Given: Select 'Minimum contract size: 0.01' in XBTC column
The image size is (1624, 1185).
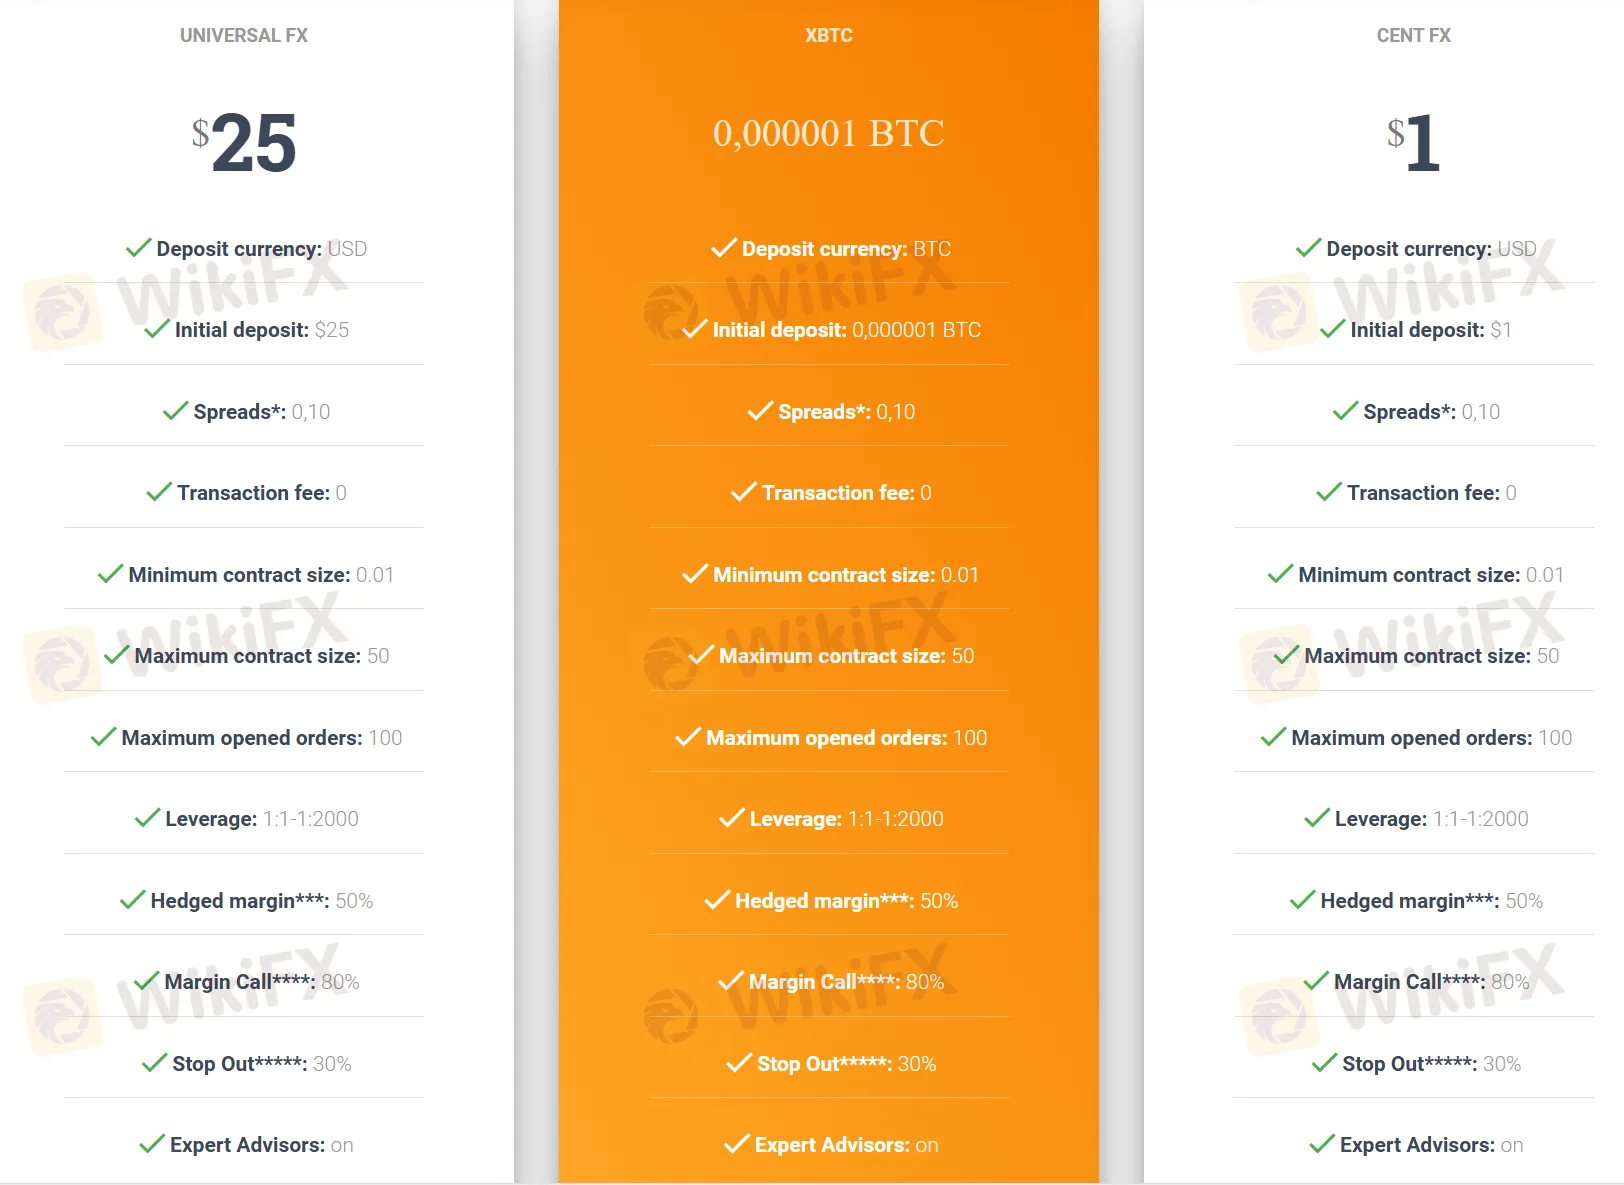Looking at the screenshot, I should click(846, 575).
